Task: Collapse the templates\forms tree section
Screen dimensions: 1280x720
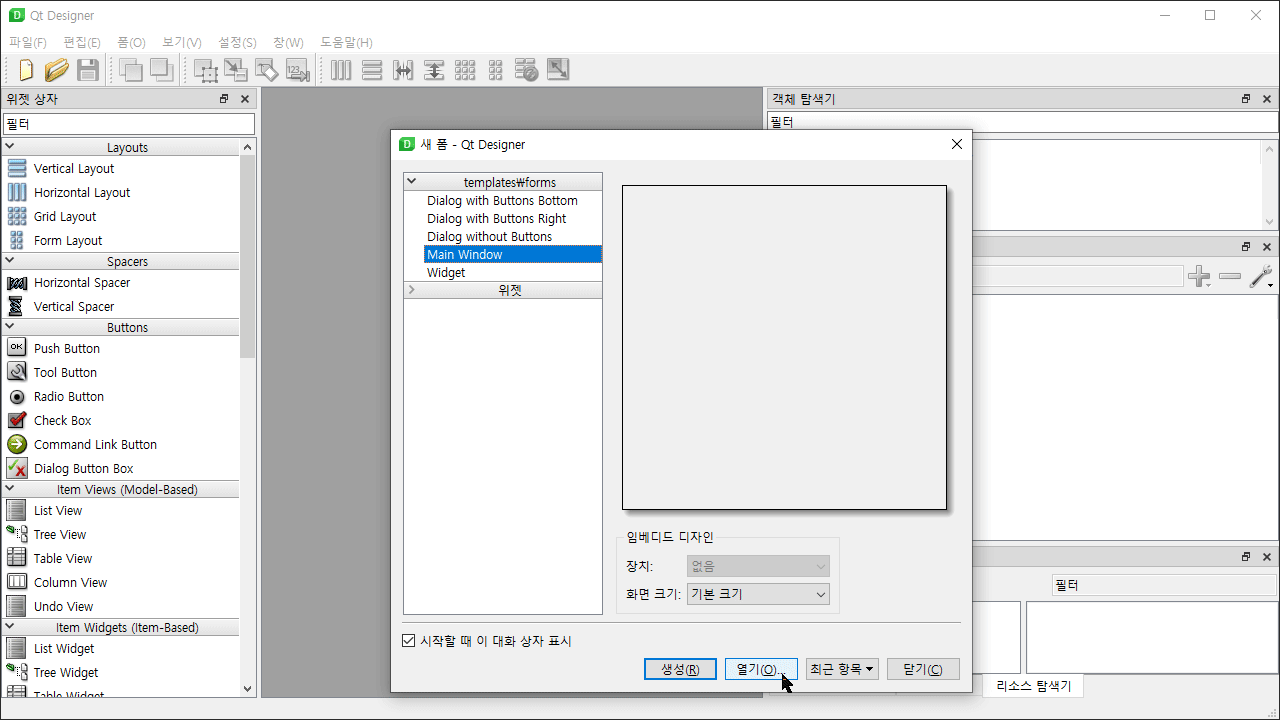Action: click(412, 182)
